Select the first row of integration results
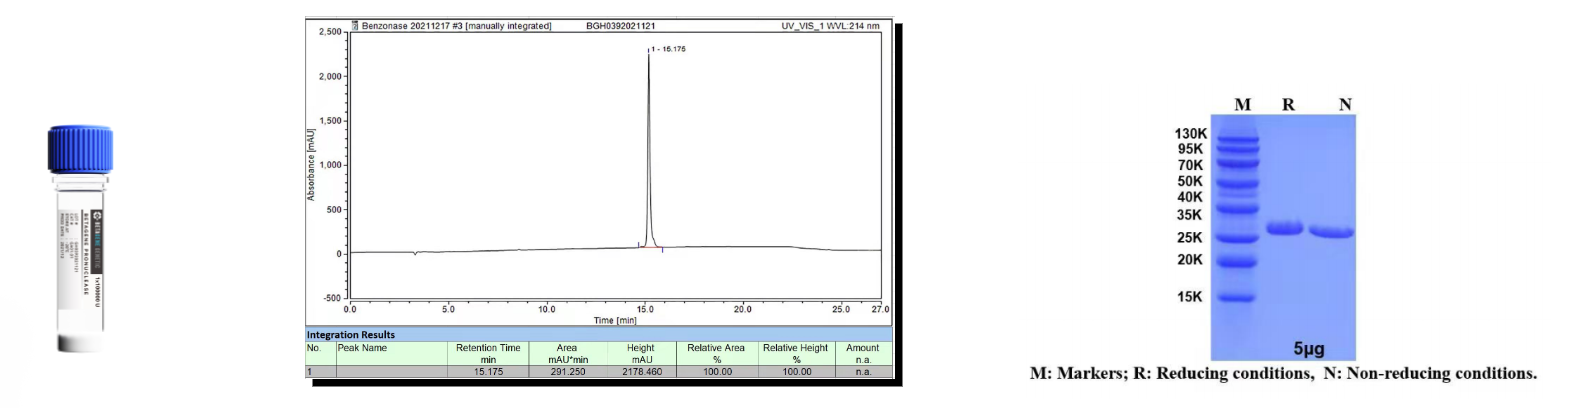The height and width of the screenshot is (415, 1576). (x=598, y=371)
